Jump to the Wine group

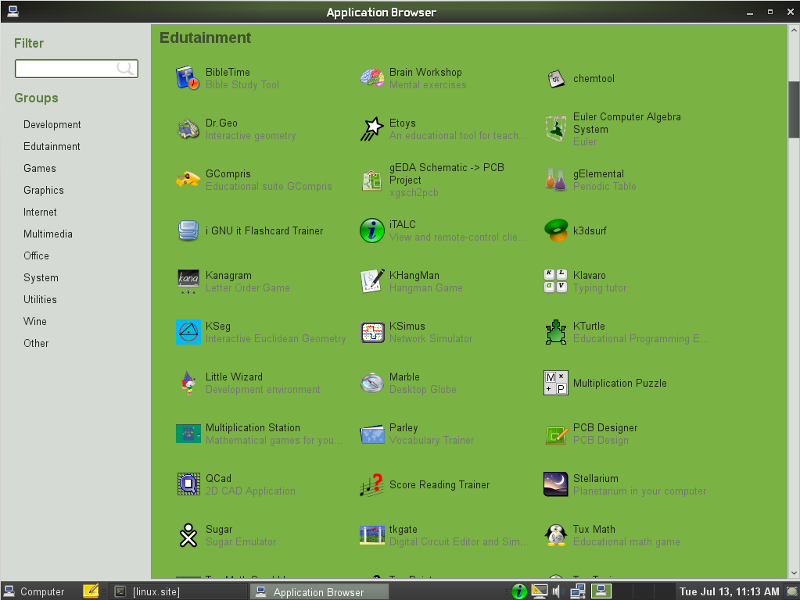tap(35, 321)
